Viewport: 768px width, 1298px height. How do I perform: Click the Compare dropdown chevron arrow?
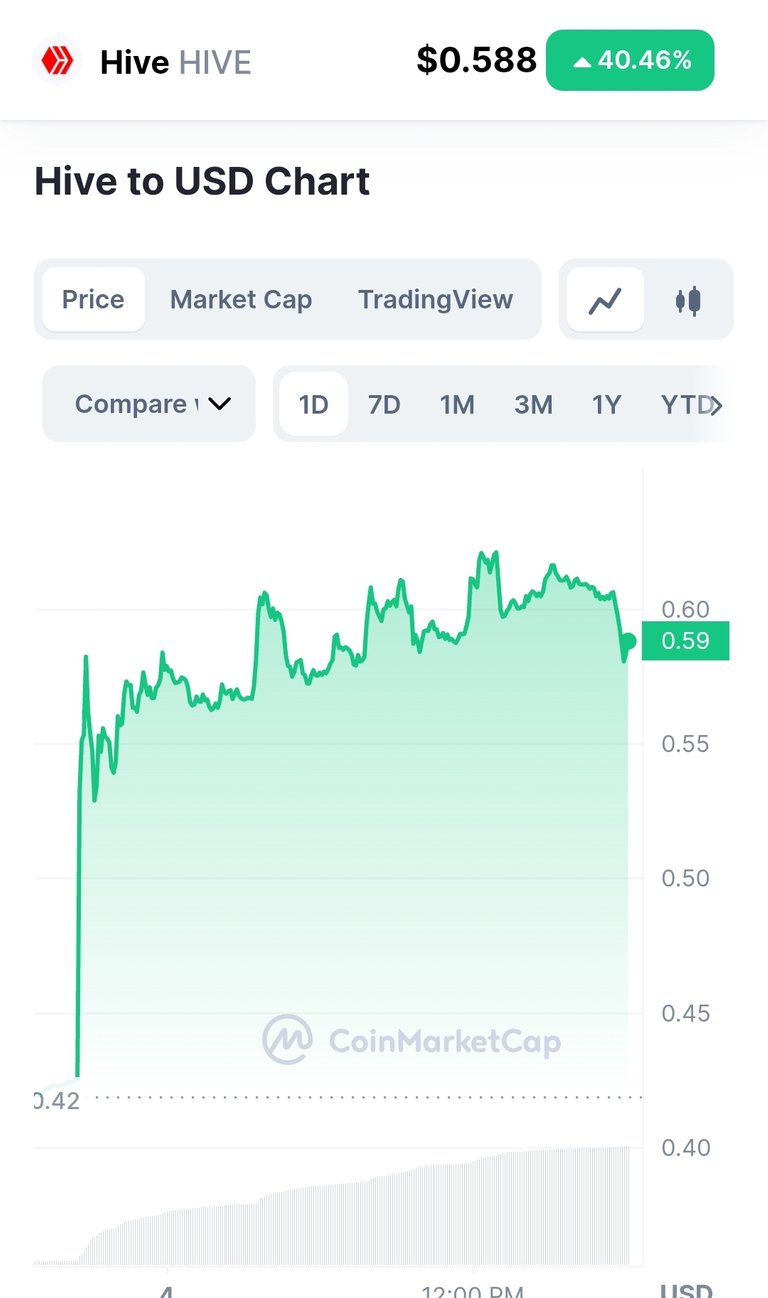(x=219, y=404)
